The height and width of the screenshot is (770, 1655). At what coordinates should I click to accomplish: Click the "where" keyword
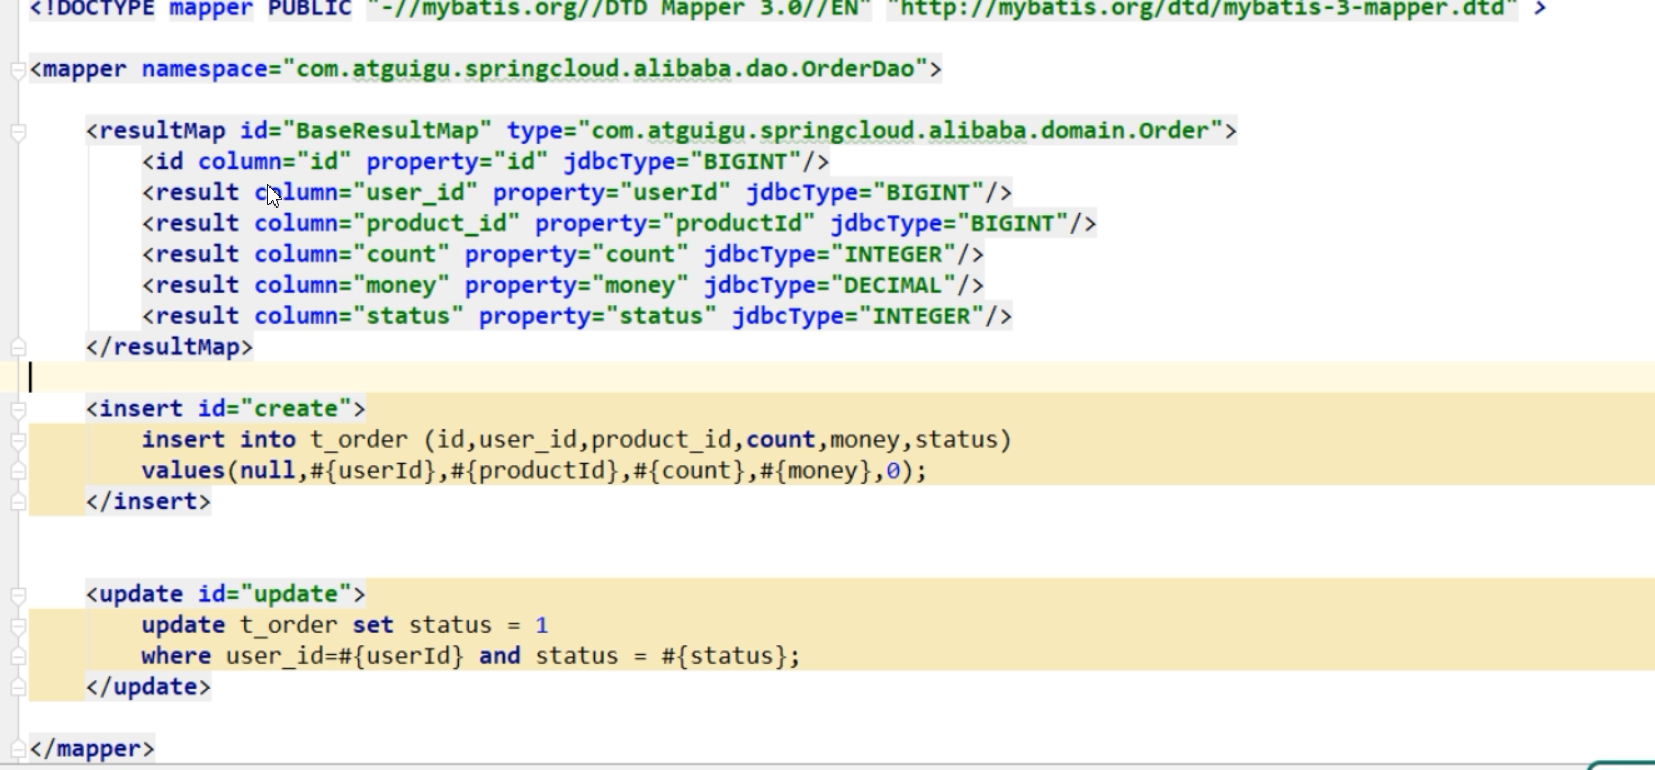[176, 657]
